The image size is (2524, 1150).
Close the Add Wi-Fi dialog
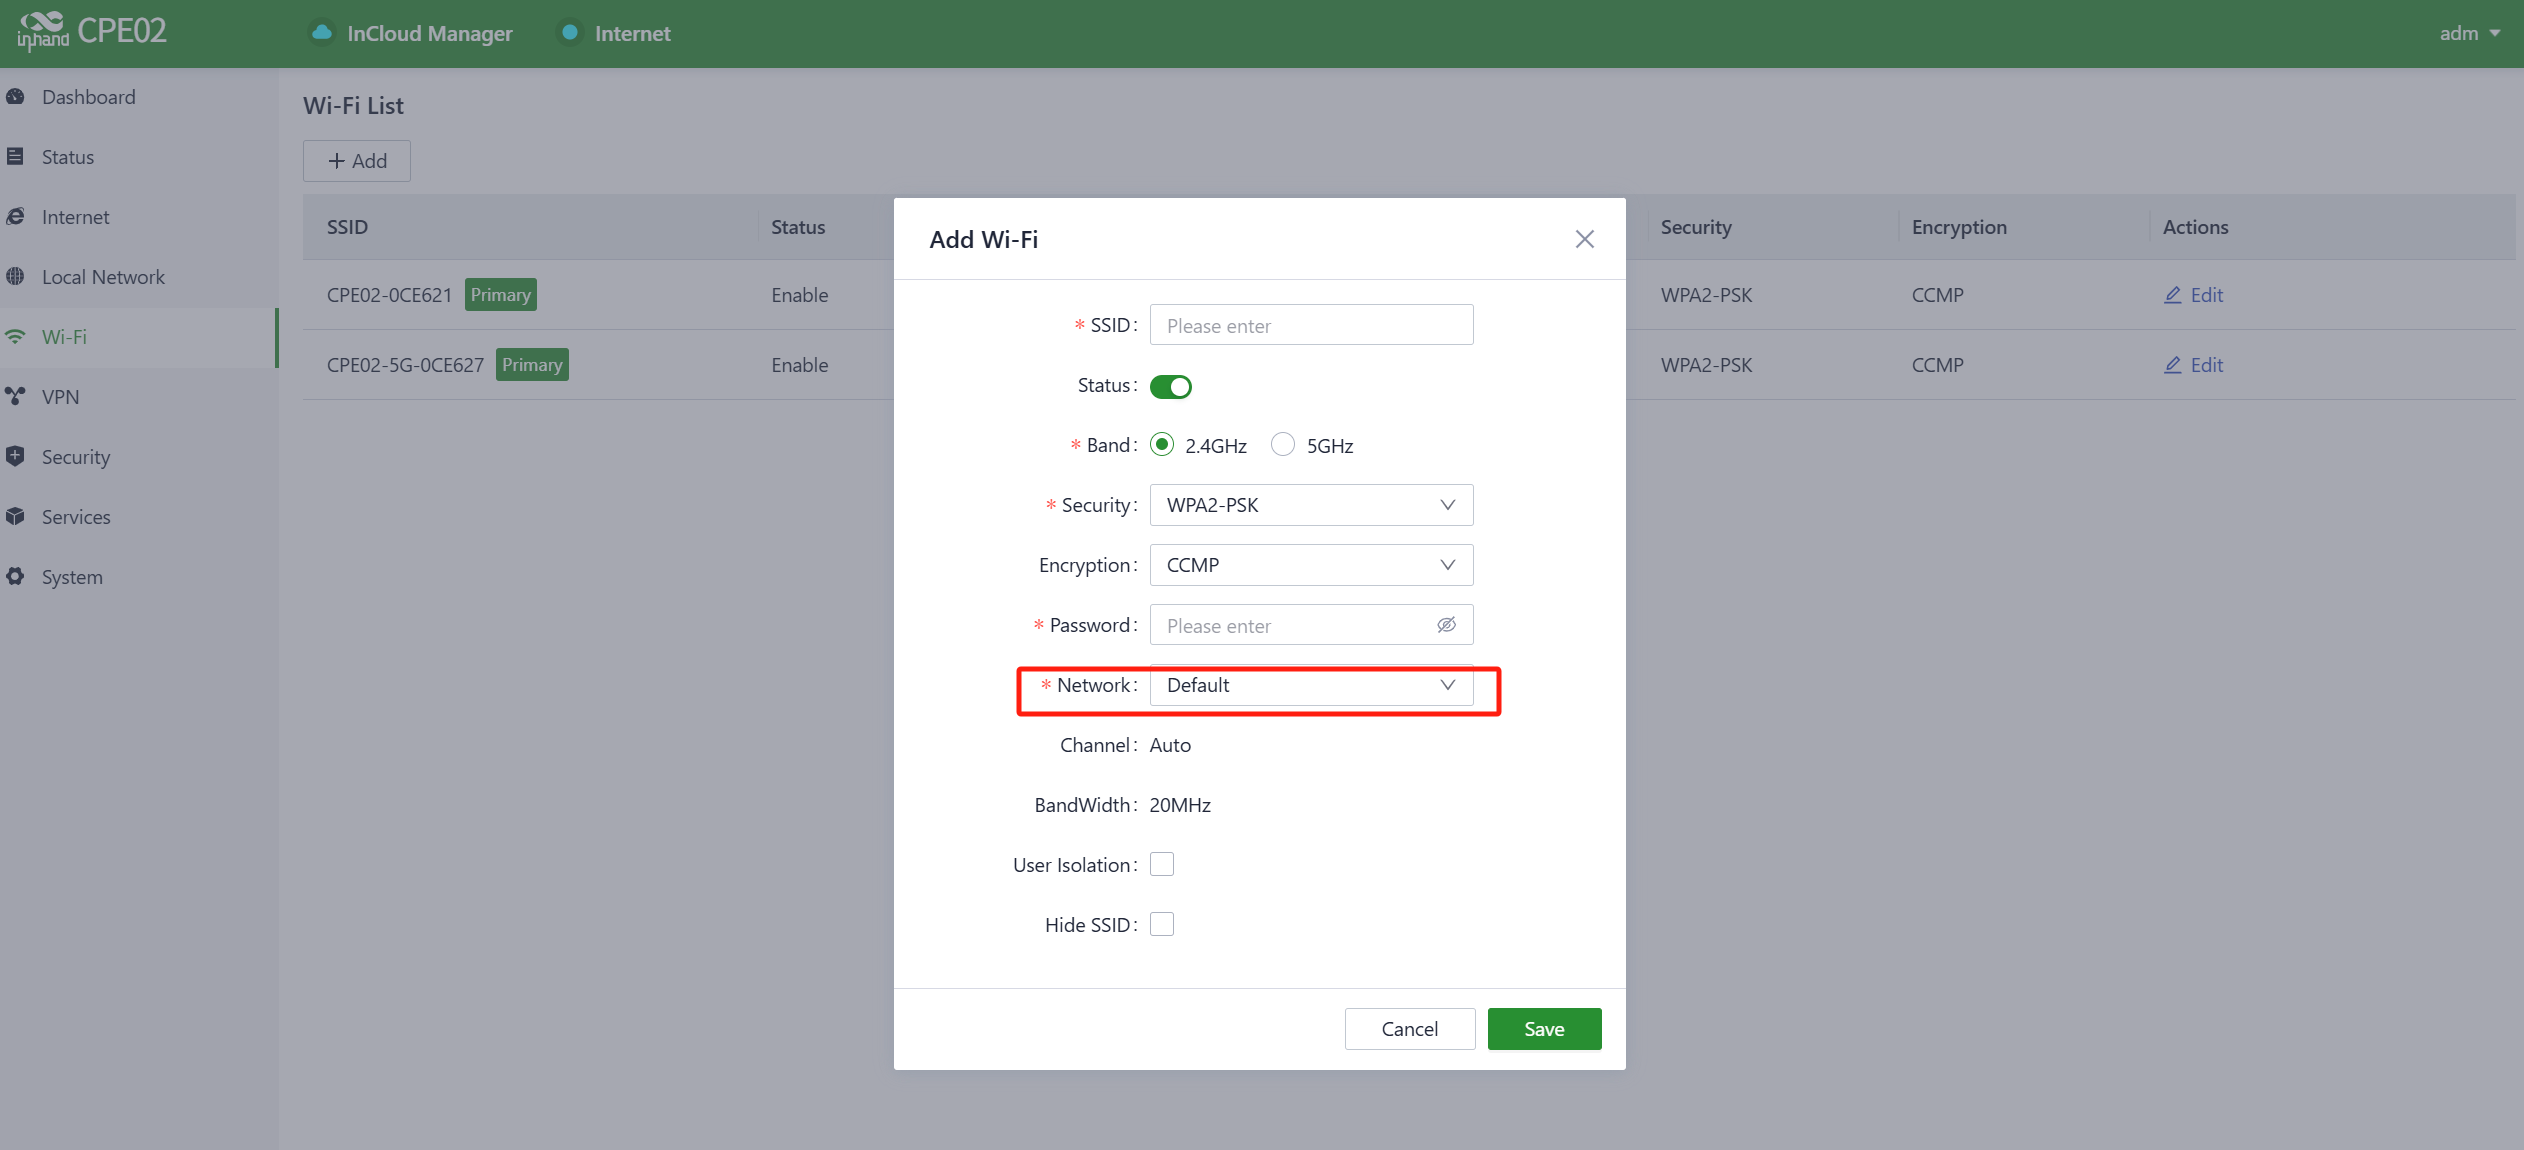click(1584, 239)
